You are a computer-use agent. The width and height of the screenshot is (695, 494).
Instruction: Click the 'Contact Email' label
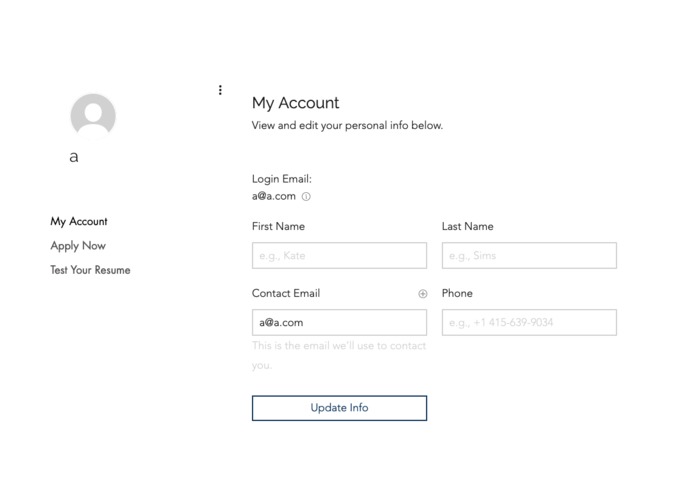pos(286,293)
